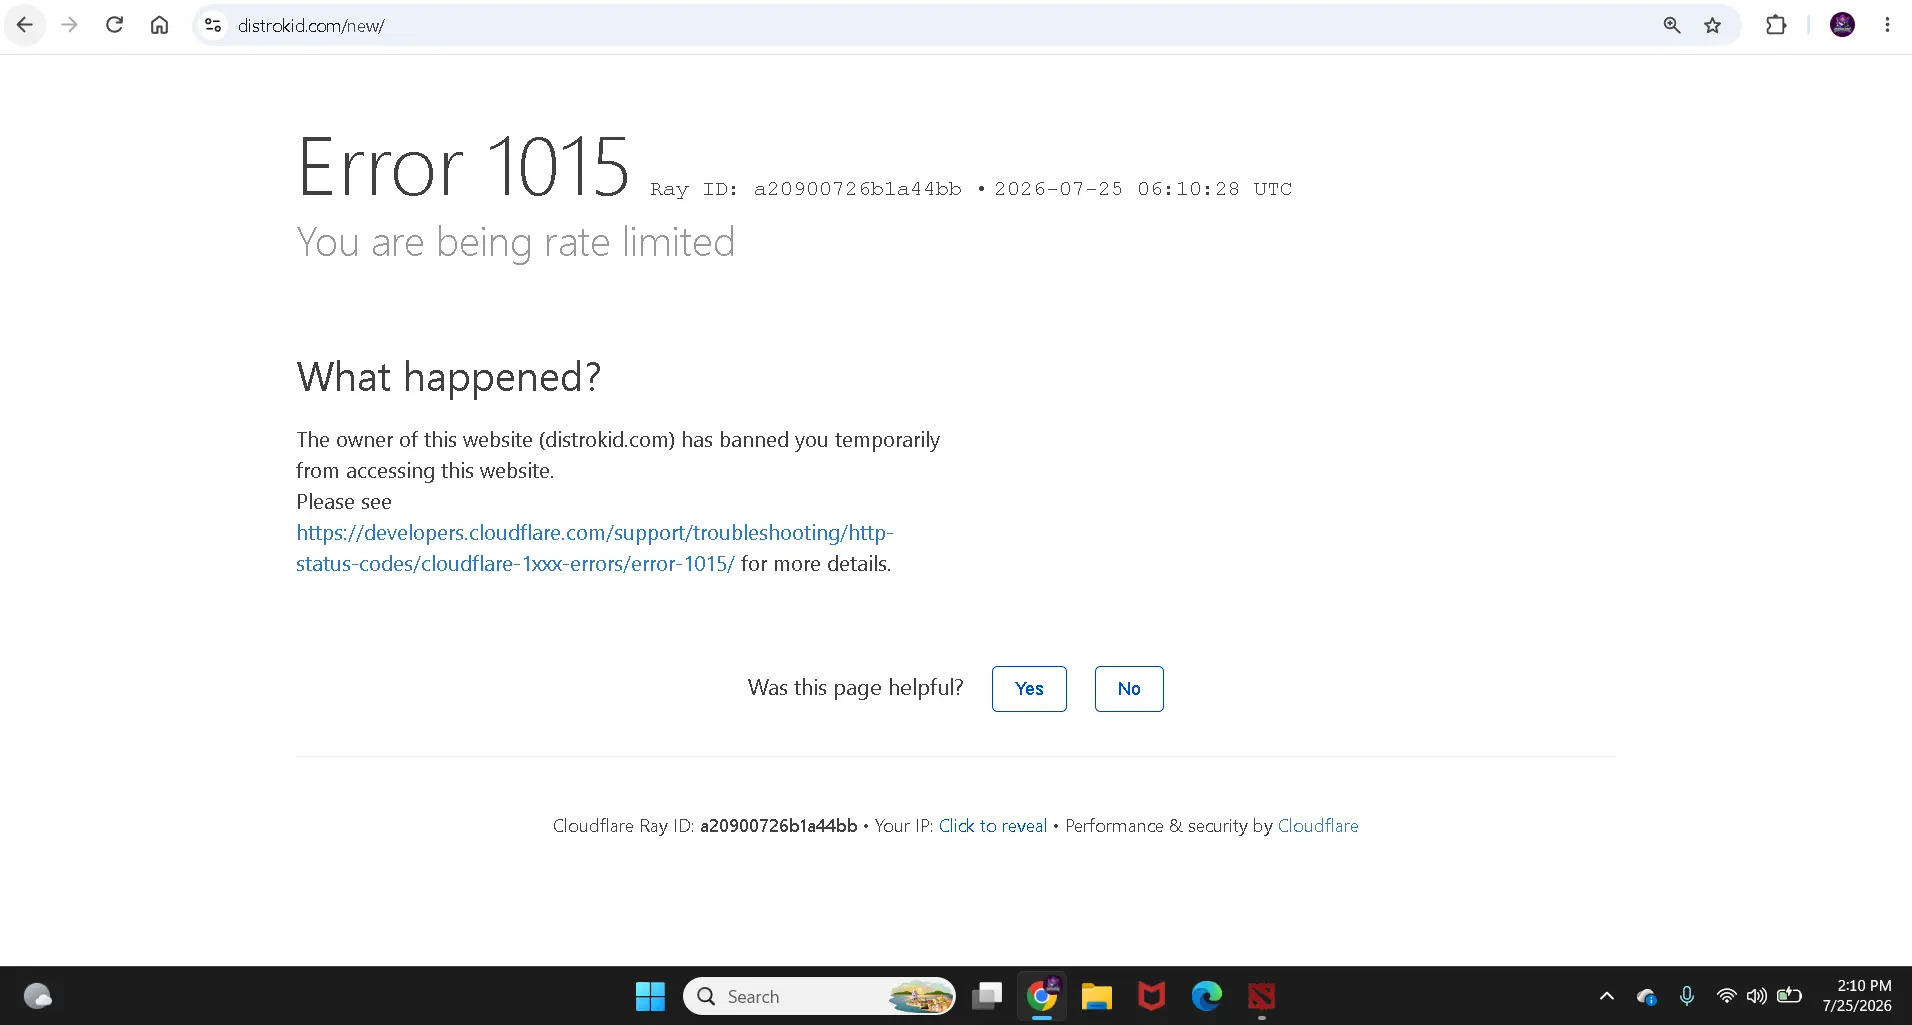Click the 'What happened?' heading

click(449, 377)
